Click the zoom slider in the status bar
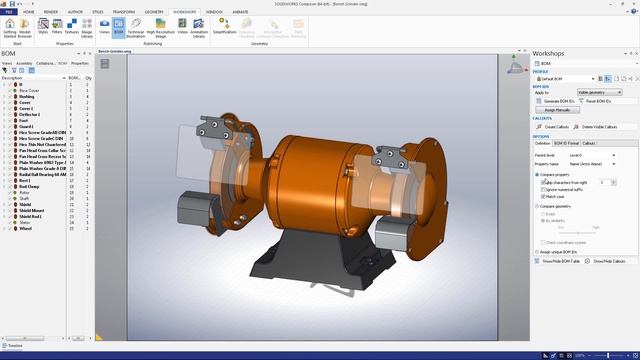The height and width of the screenshot is (360, 640). (x=608, y=356)
